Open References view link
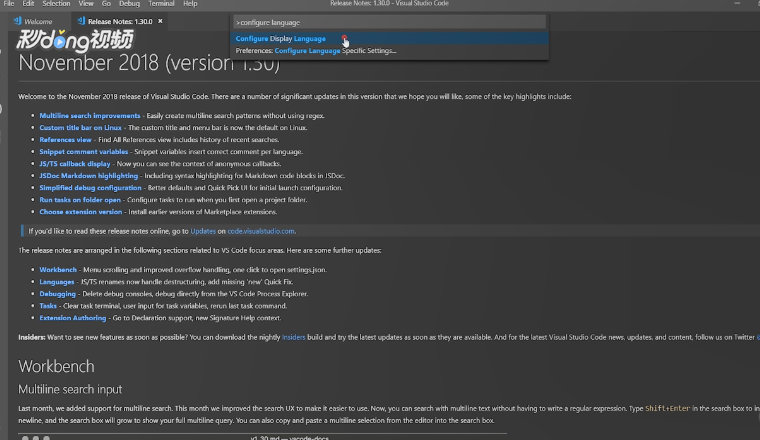The height and width of the screenshot is (440, 760). coord(65,140)
